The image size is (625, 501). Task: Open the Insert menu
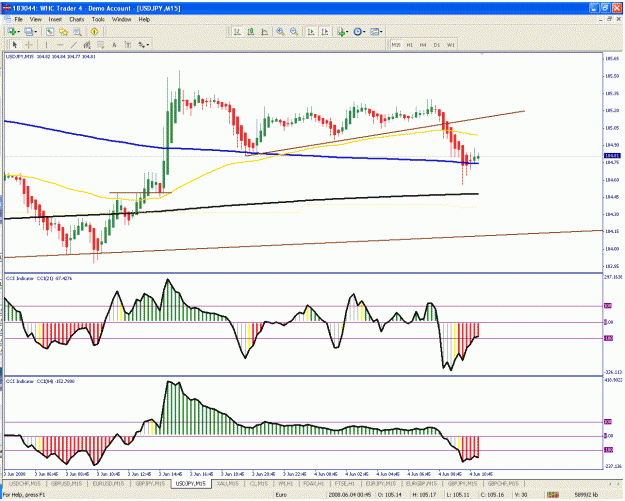55,19
